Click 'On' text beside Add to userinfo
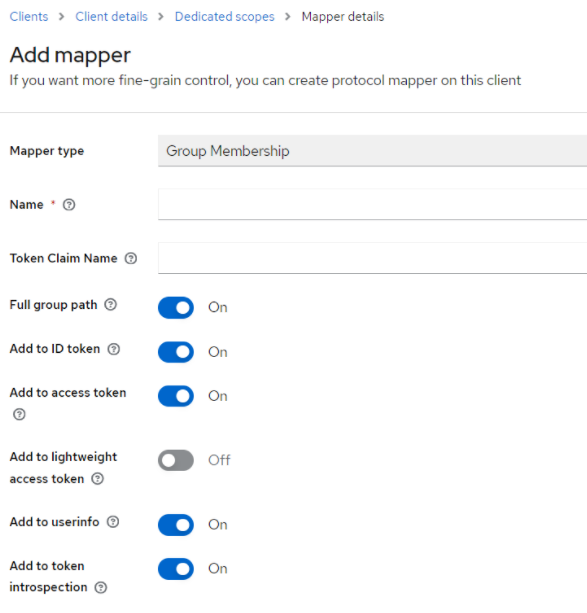 (218, 525)
